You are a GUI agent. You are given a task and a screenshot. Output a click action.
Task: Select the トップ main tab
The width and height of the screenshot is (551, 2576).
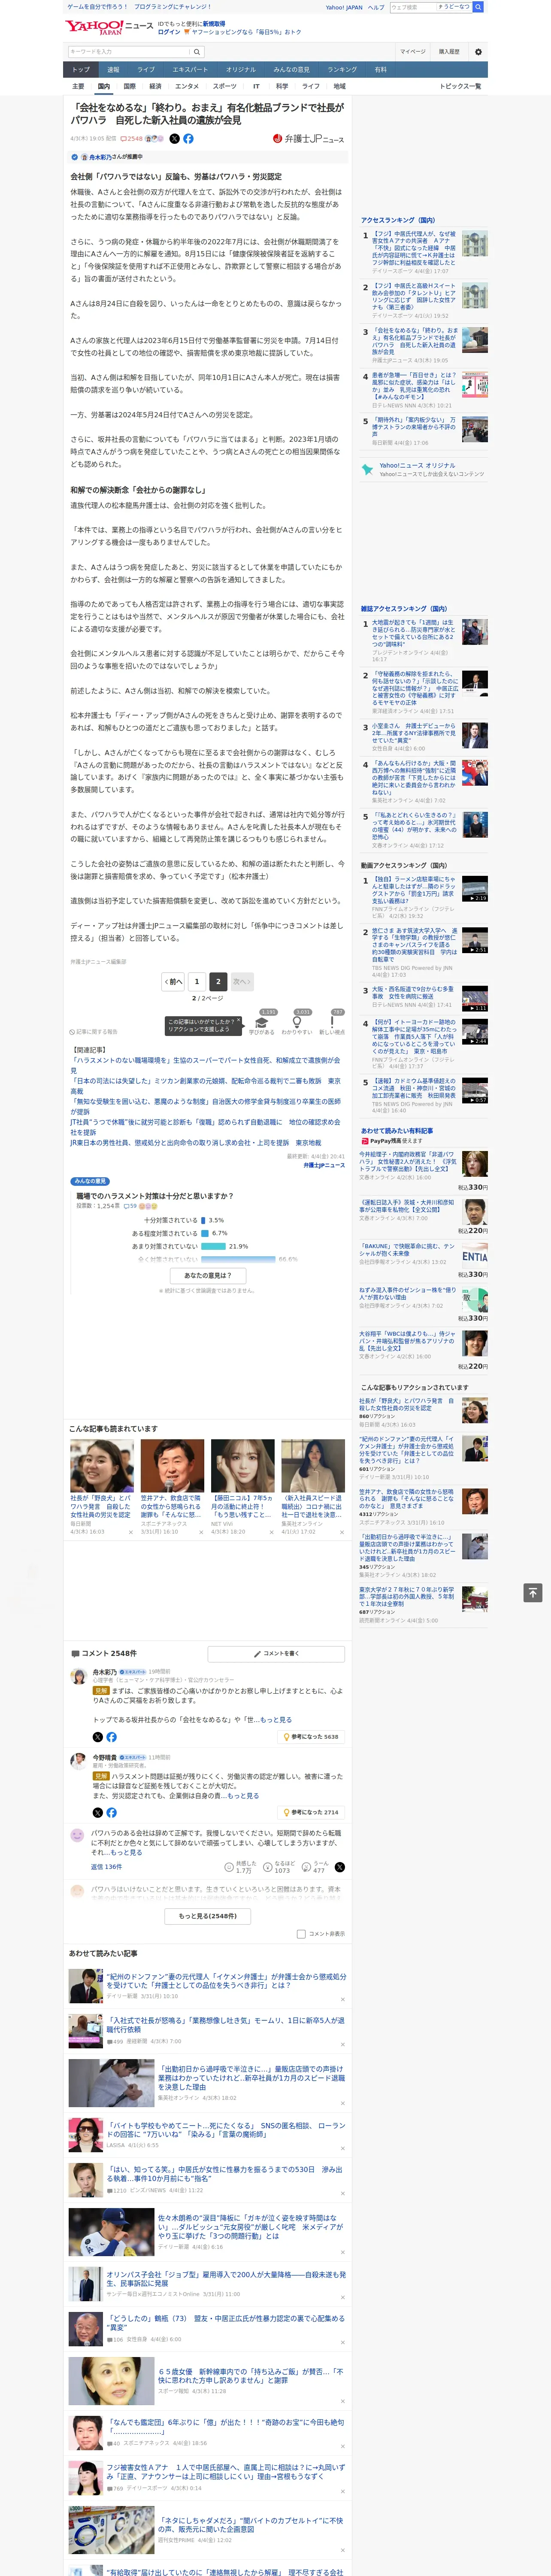[x=81, y=69]
